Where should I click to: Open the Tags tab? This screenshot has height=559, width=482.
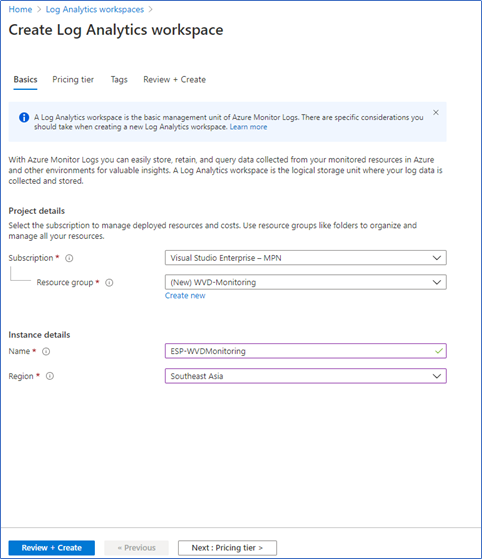coord(119,80)
